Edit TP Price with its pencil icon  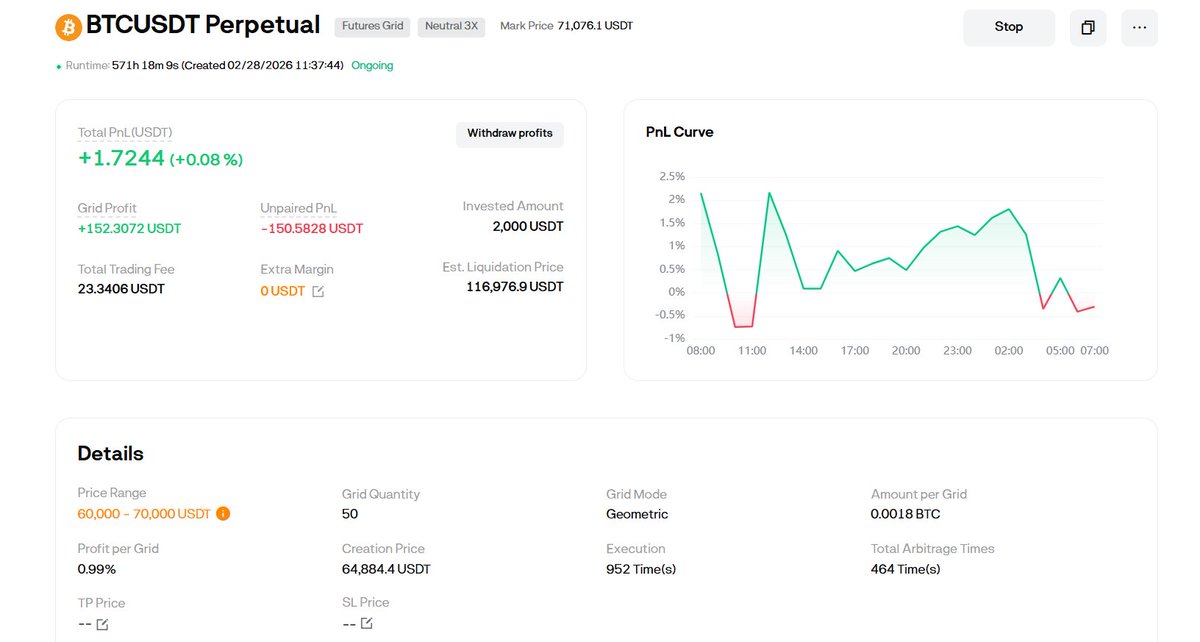pyautogui.click(x=102, y=624)
